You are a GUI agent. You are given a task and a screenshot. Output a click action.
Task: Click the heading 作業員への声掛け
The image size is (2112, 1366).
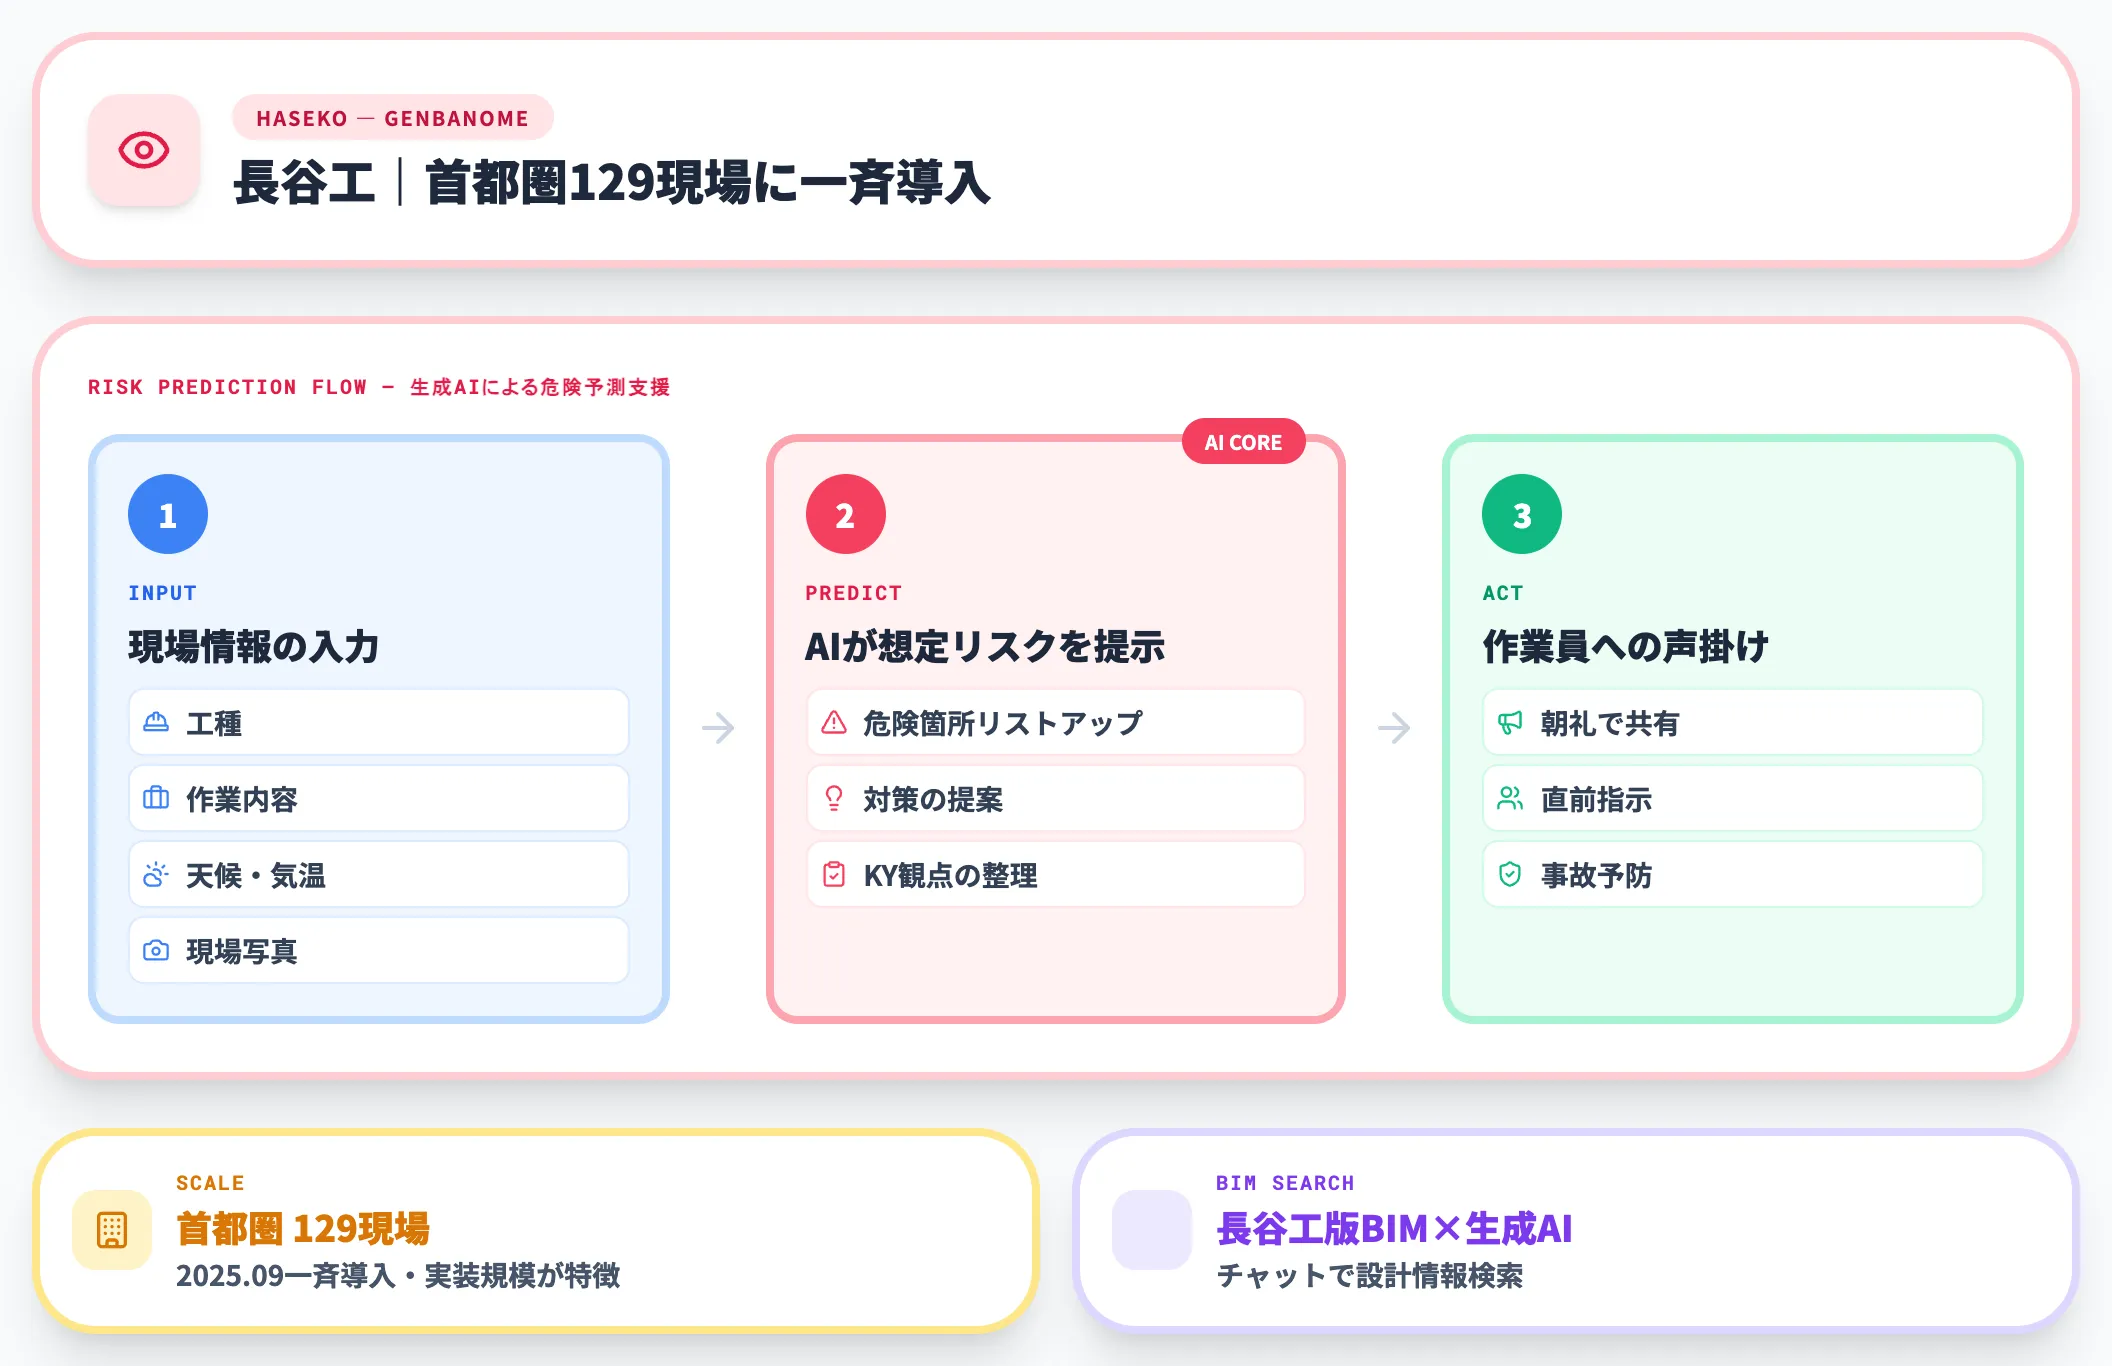(1626, 646)
